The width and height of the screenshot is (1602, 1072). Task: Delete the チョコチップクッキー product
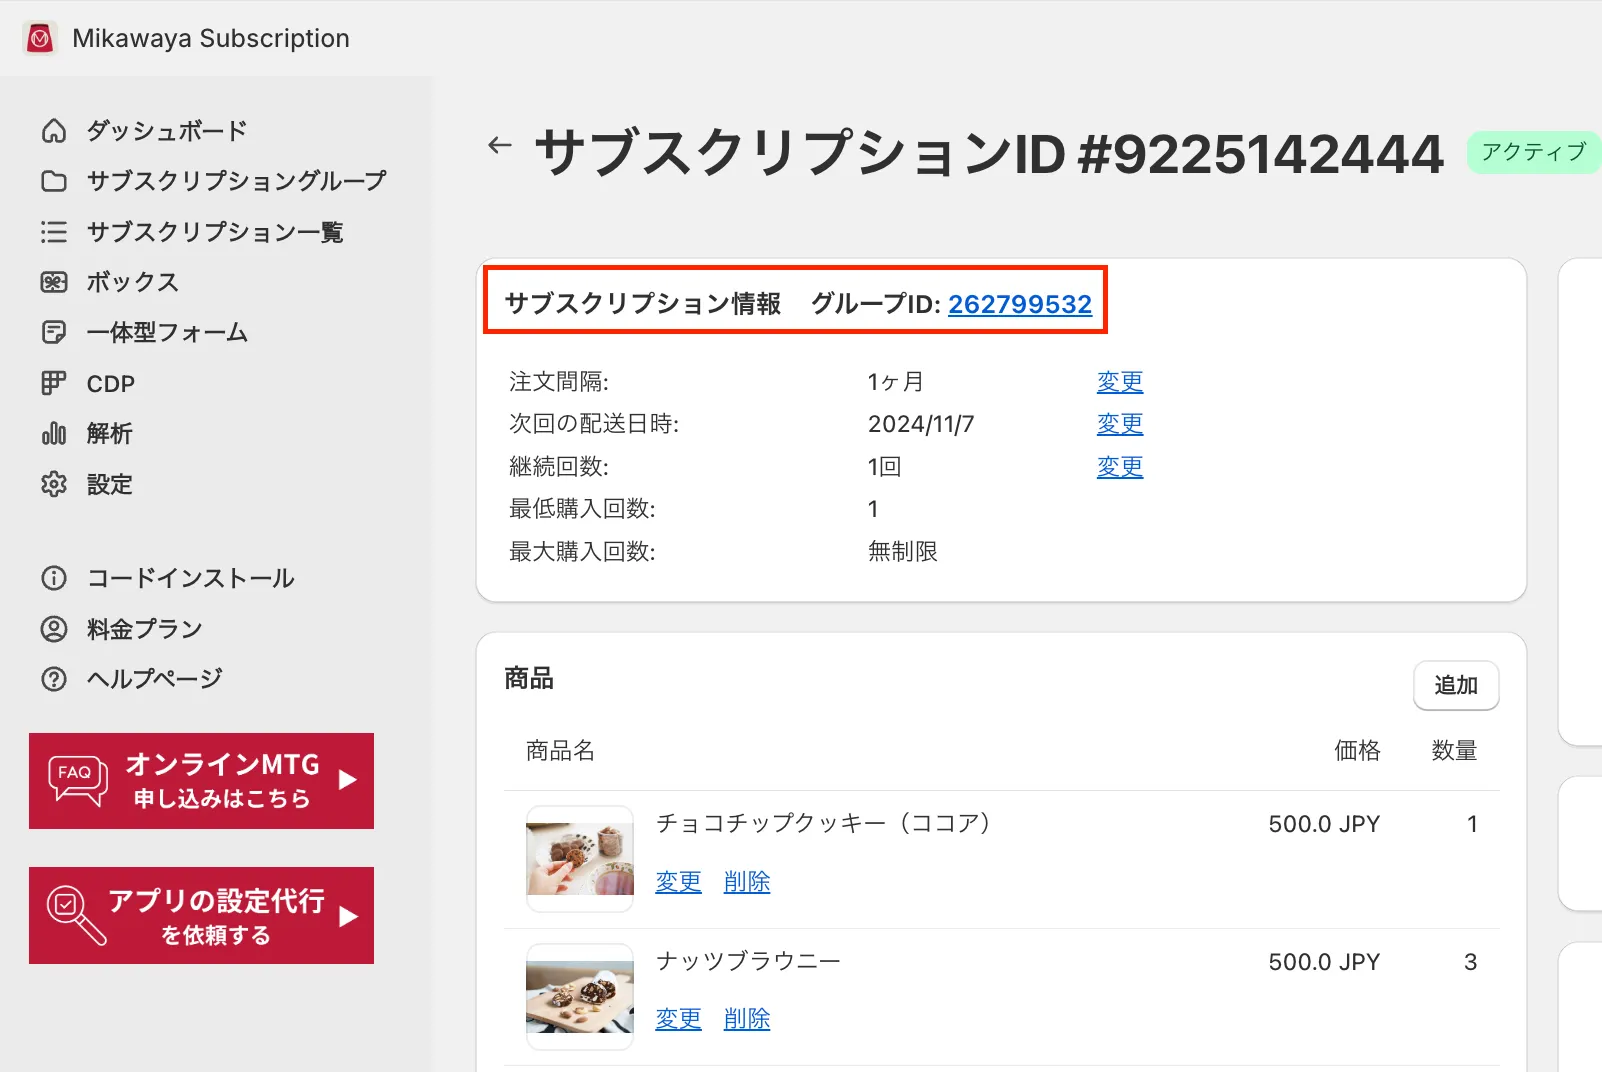746,882
